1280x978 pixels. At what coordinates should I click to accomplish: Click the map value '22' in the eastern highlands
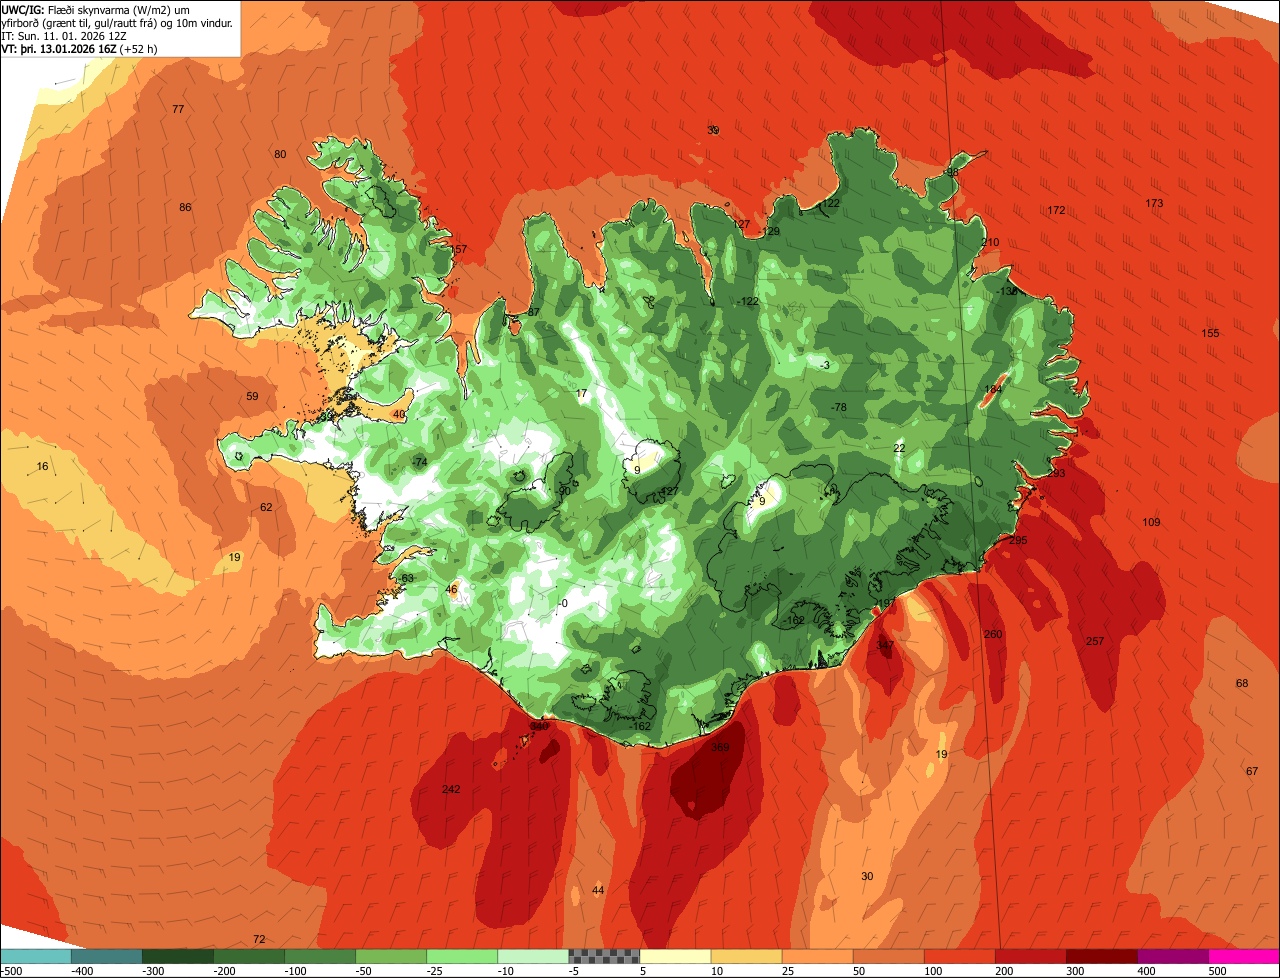(x=899, y=448)
